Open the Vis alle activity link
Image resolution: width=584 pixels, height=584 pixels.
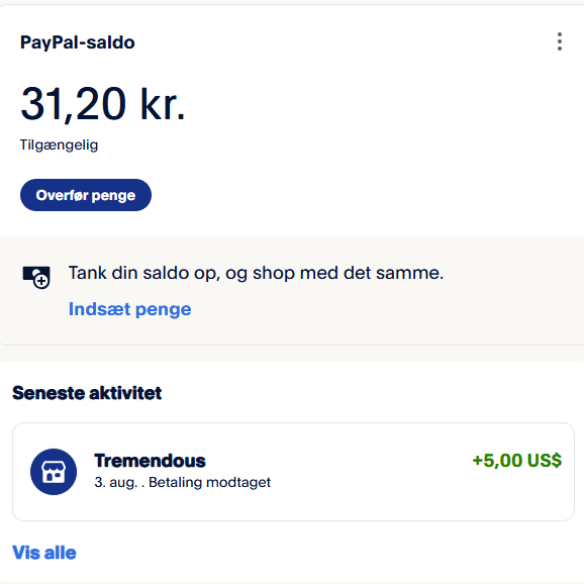44,552
